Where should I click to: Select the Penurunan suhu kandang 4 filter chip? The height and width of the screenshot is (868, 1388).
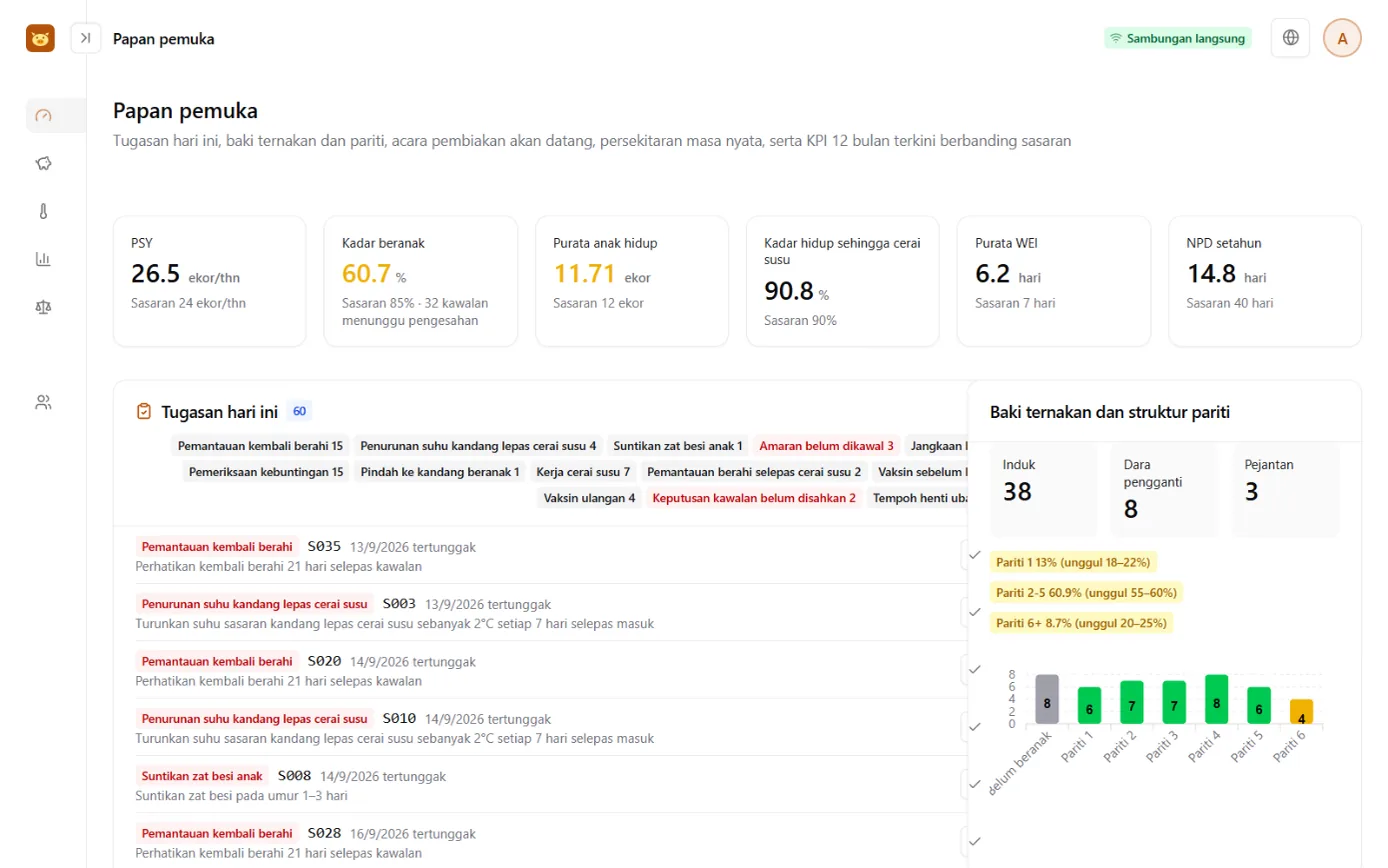pos(478,446)
